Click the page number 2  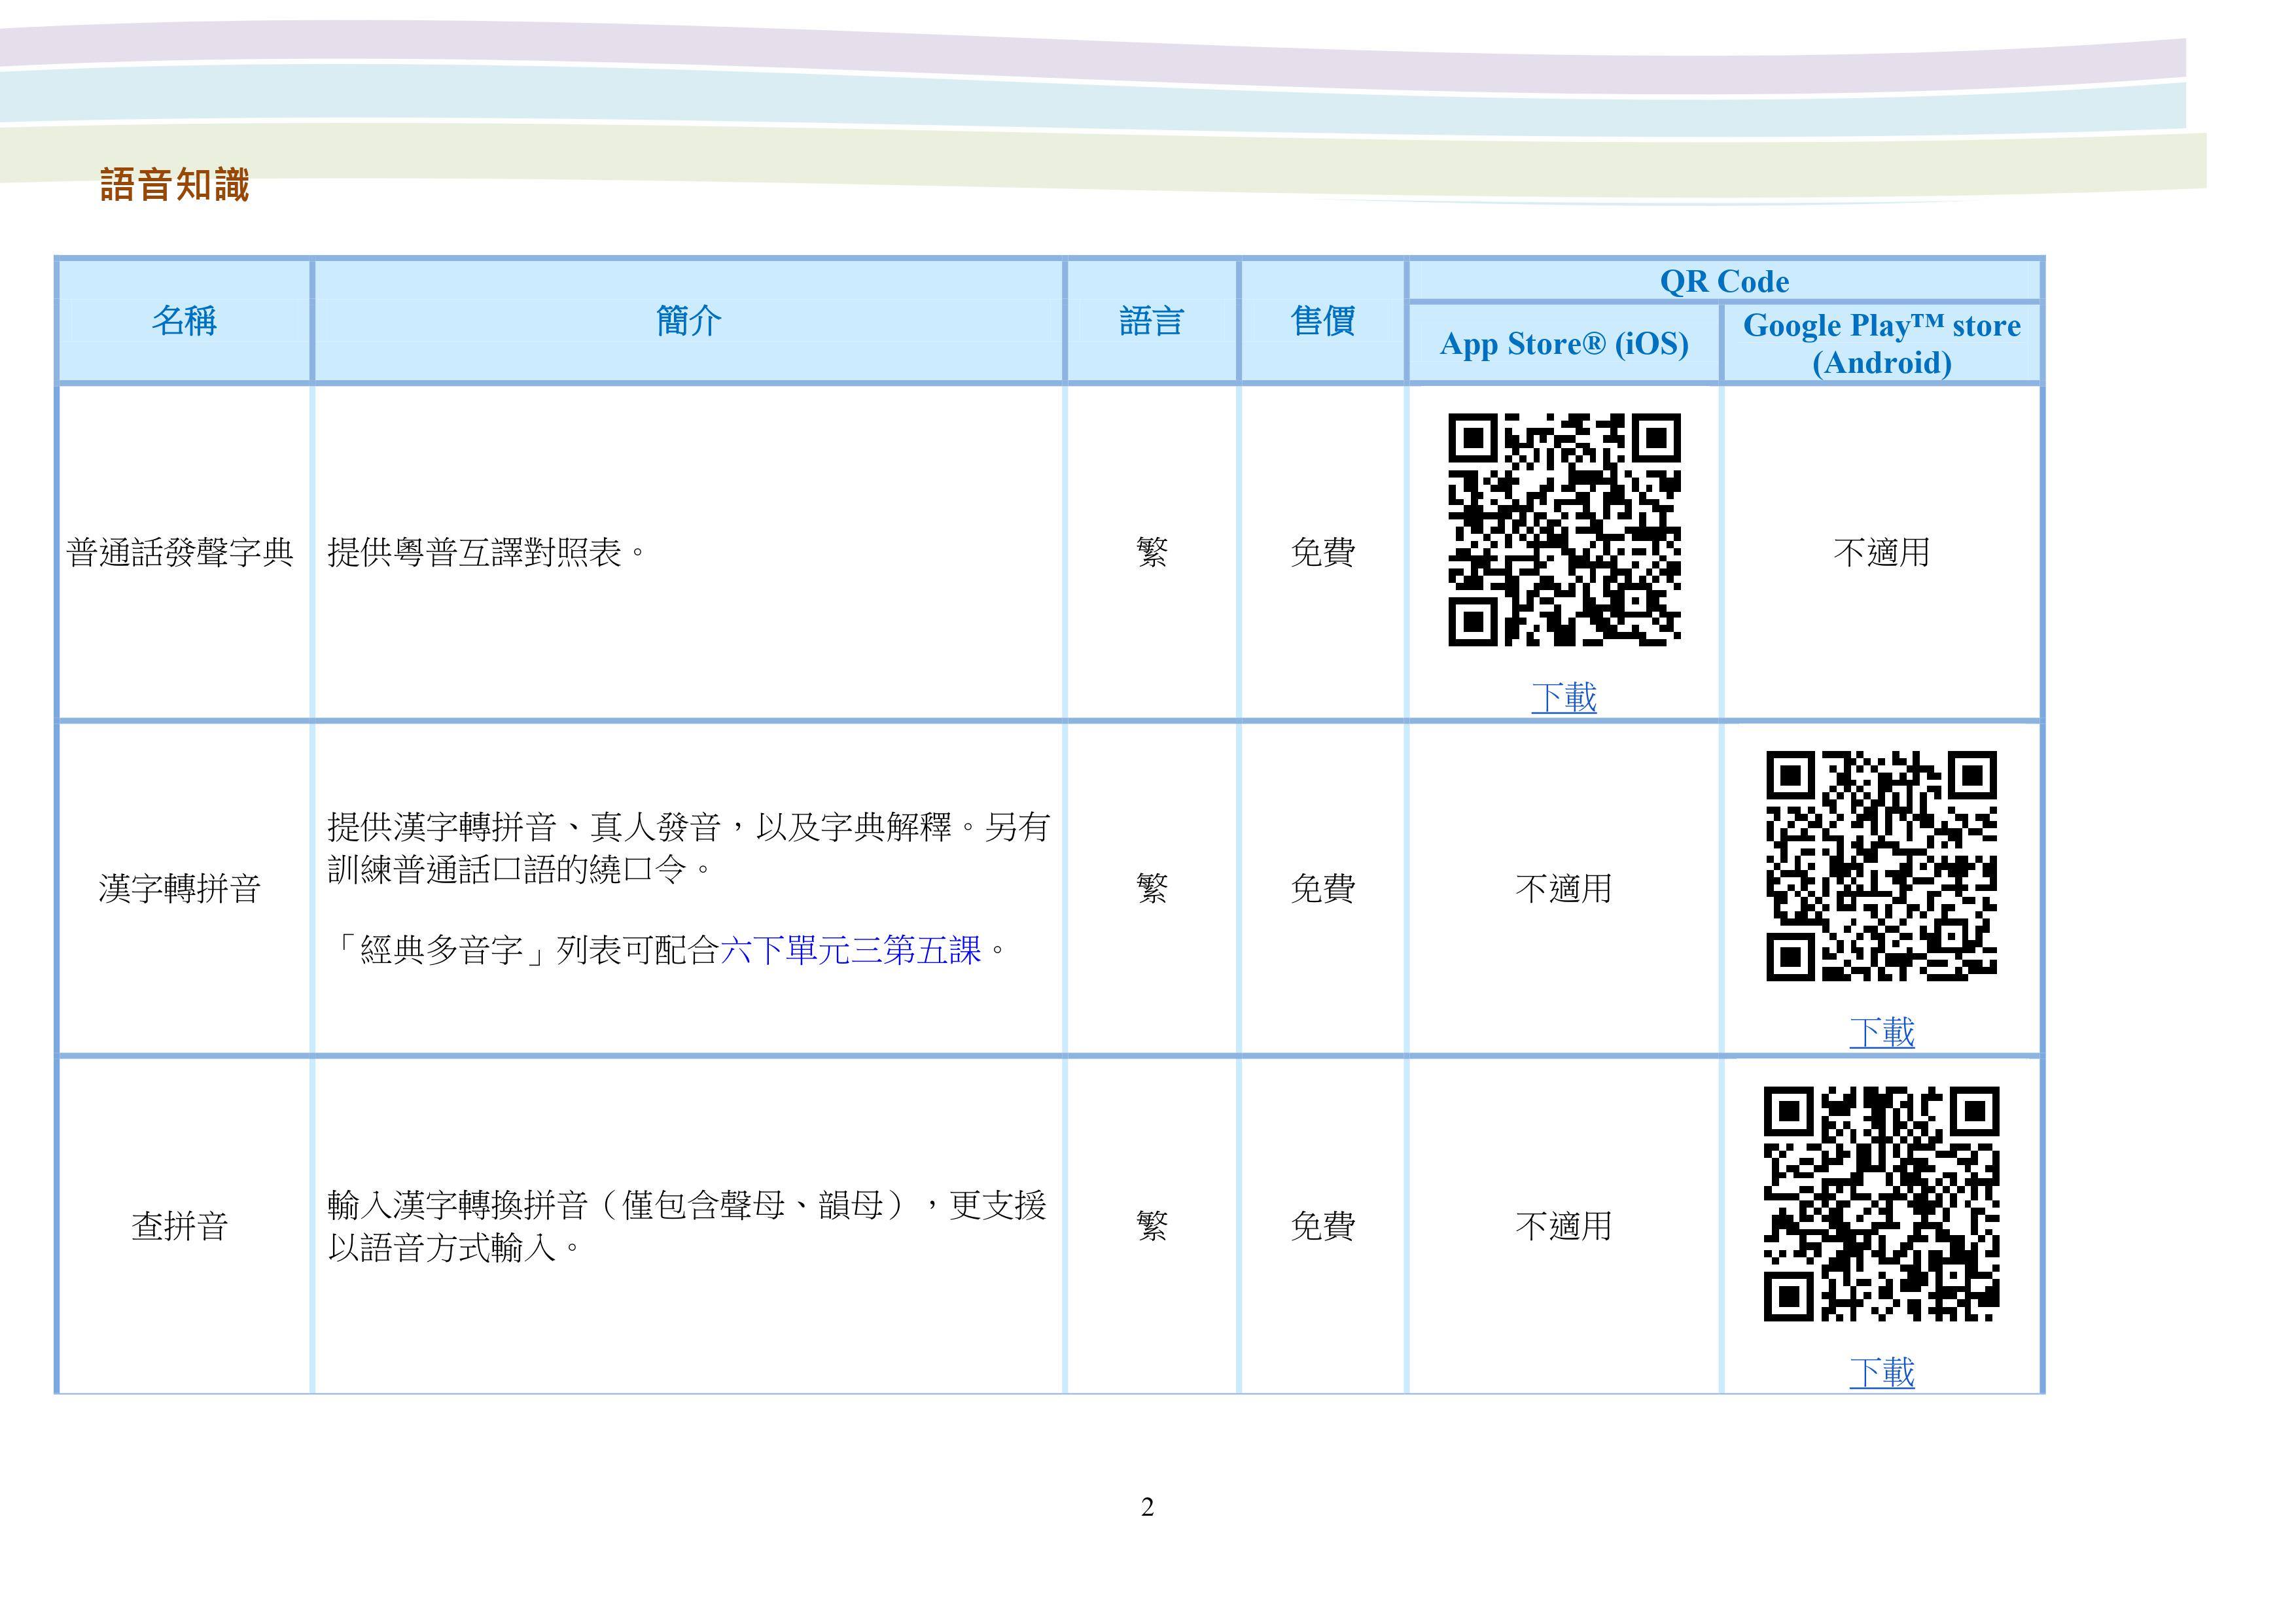point(1147,1507)
